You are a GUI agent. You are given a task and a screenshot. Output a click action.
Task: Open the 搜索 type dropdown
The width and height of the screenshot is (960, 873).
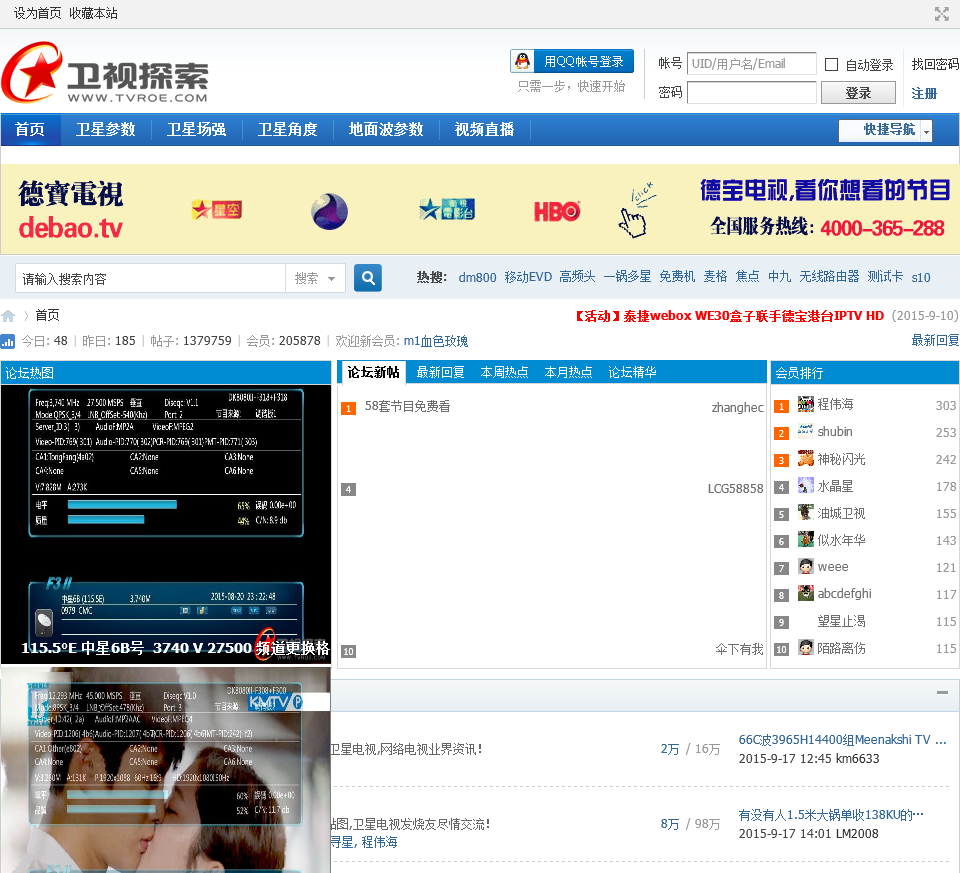315,279
